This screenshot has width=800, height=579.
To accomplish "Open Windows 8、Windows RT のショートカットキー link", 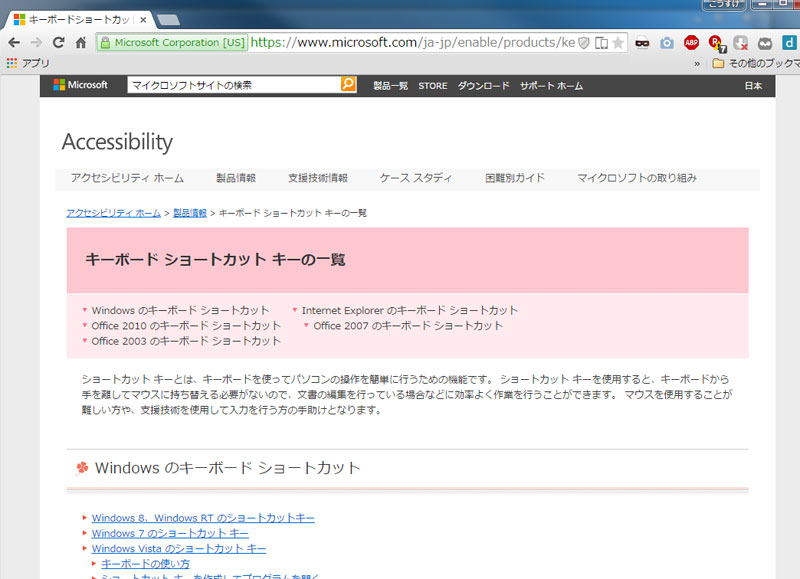I will point(203,518).
